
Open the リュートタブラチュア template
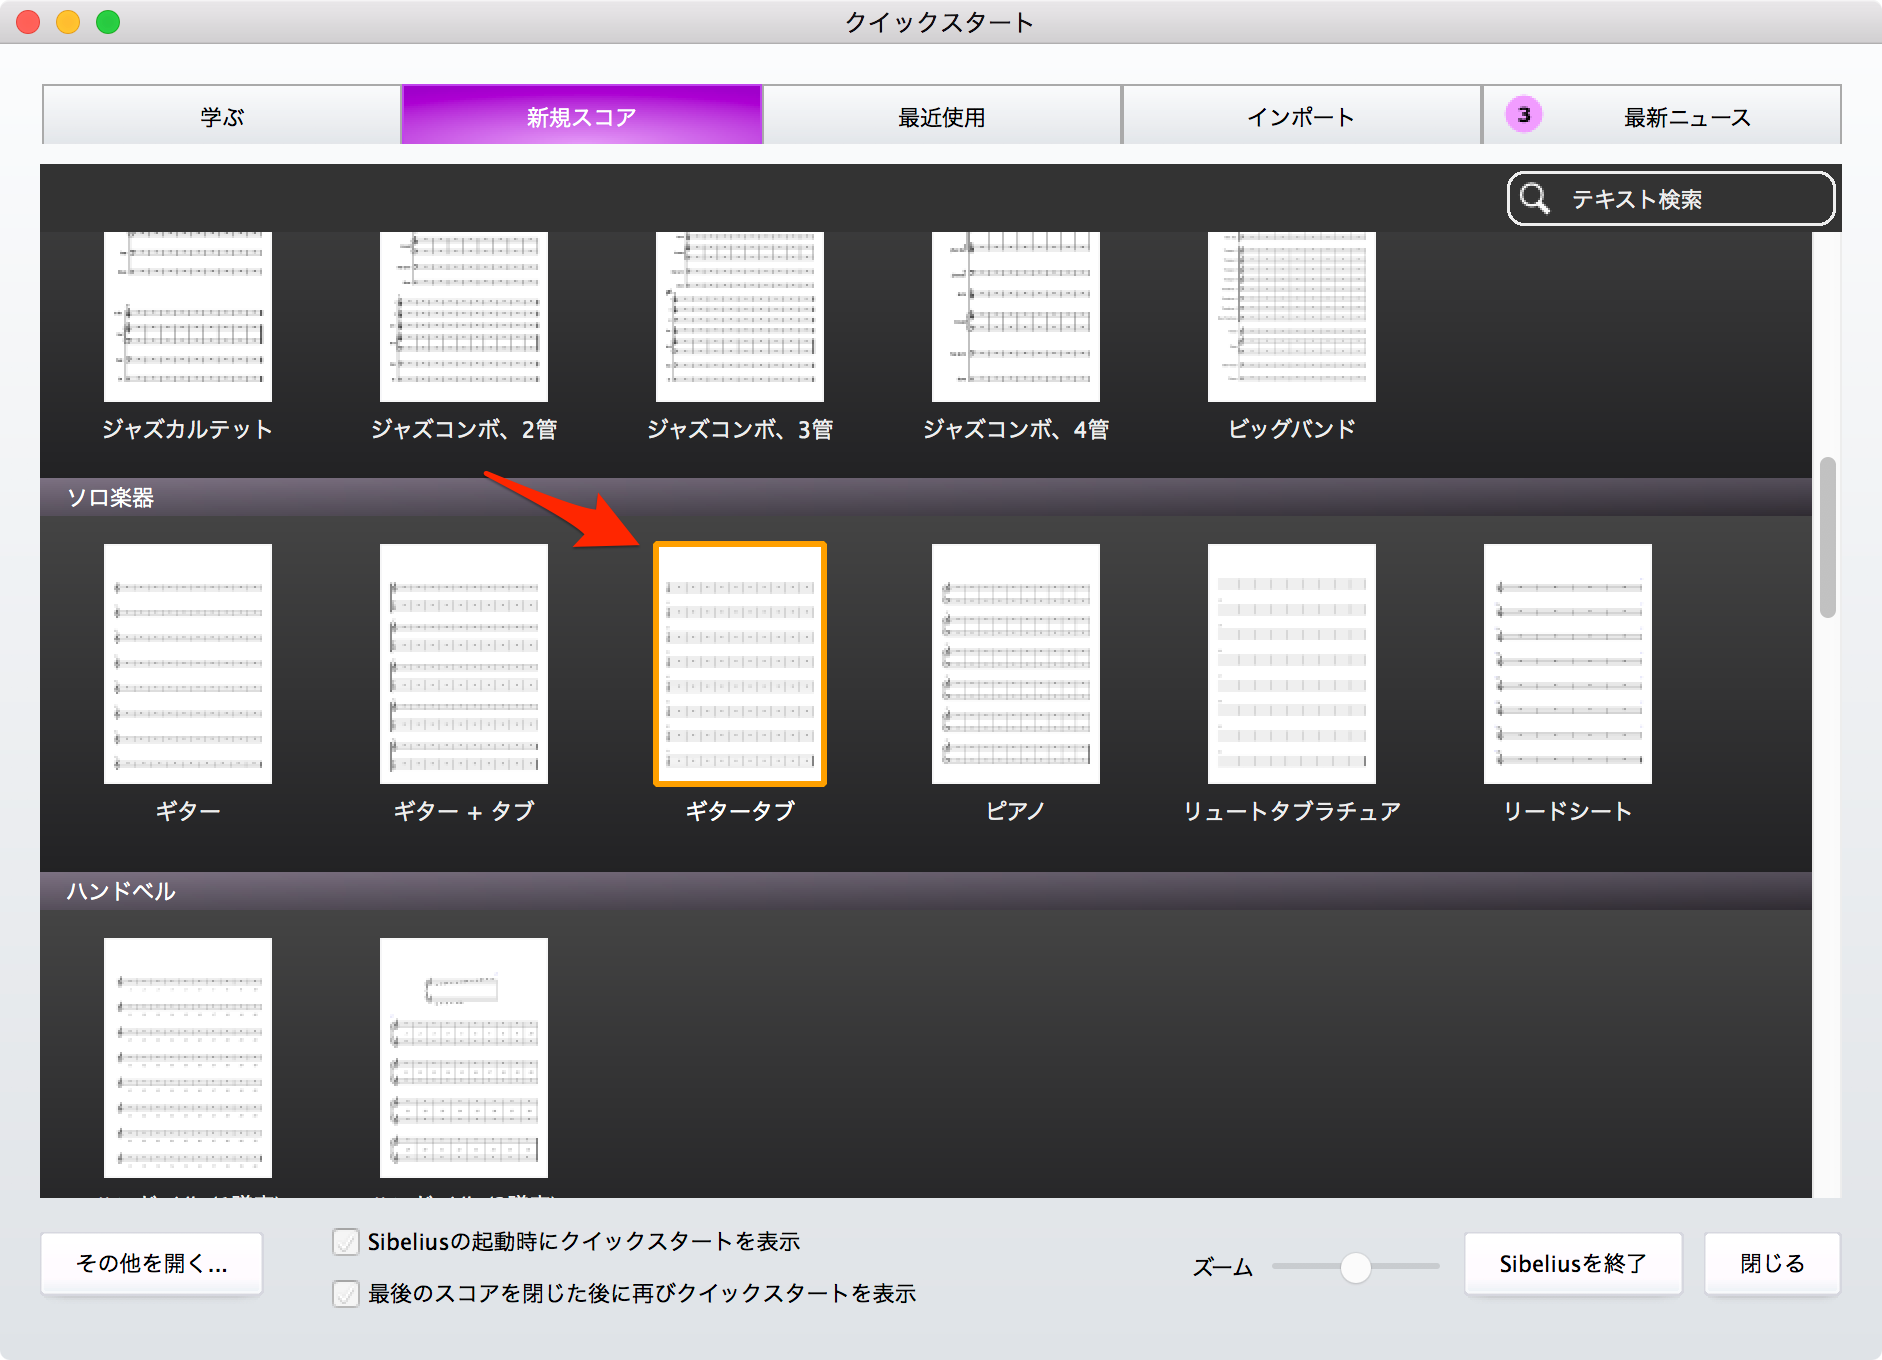1292,664
